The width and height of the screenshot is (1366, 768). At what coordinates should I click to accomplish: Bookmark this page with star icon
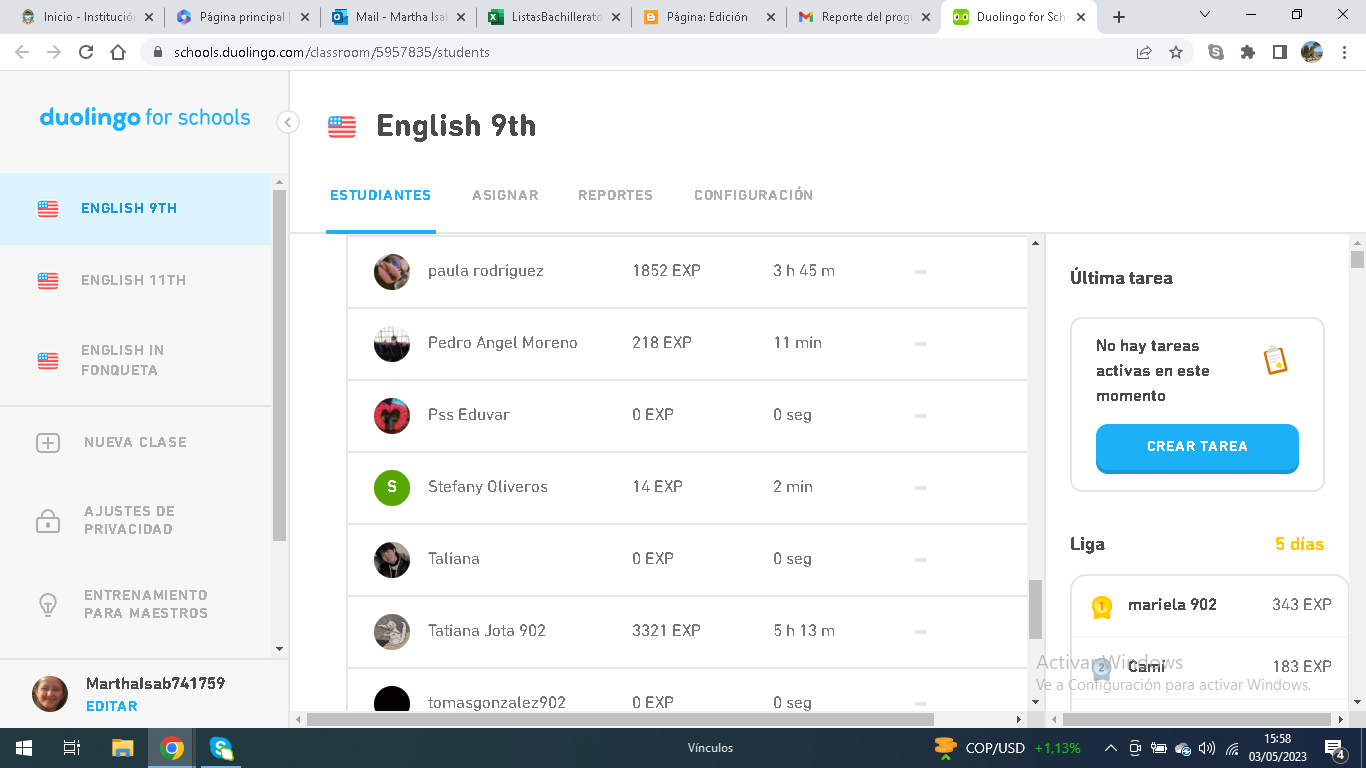pyautogui.click(x=1176, y=52)
